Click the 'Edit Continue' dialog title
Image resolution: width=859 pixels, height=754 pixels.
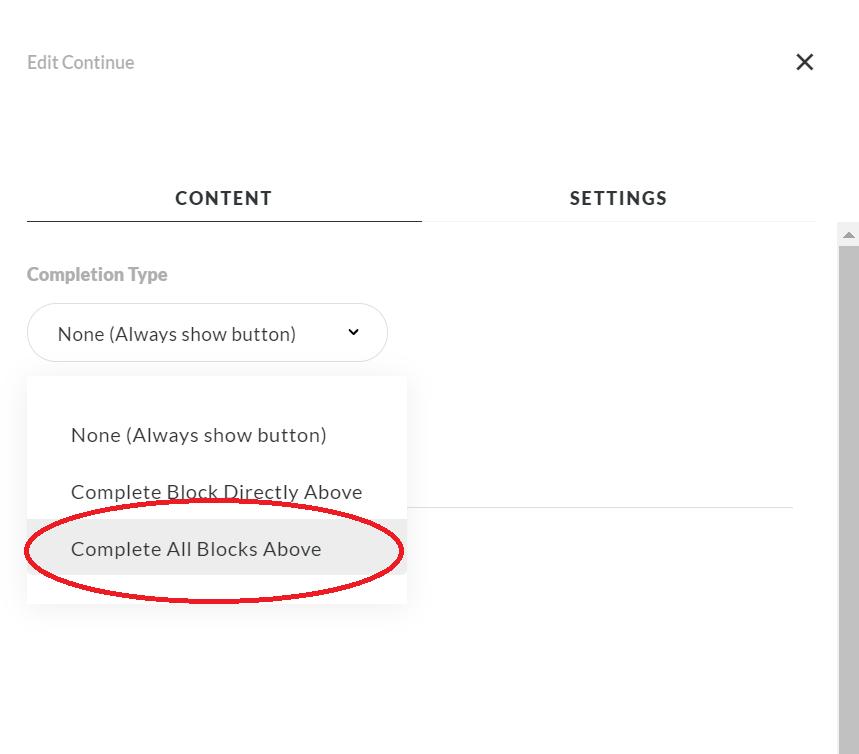pos(81,63)
